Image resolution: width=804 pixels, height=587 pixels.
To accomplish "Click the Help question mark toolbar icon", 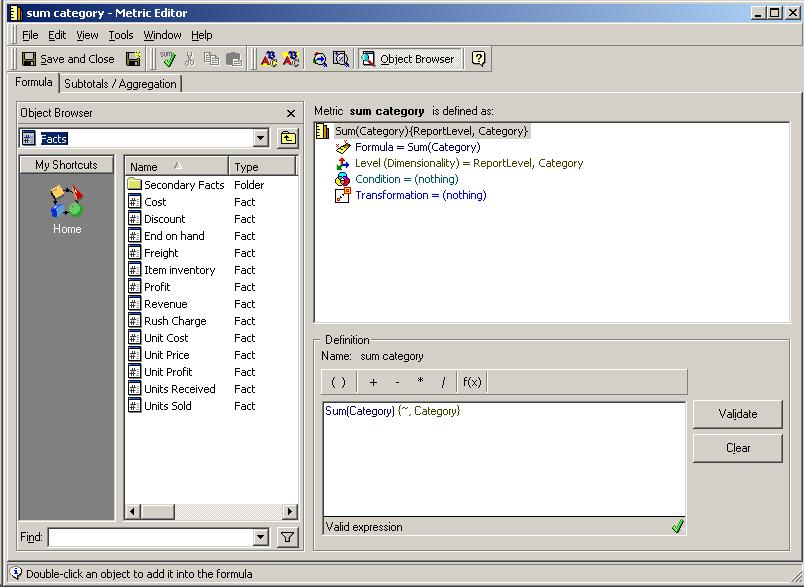I will (477, 58).
